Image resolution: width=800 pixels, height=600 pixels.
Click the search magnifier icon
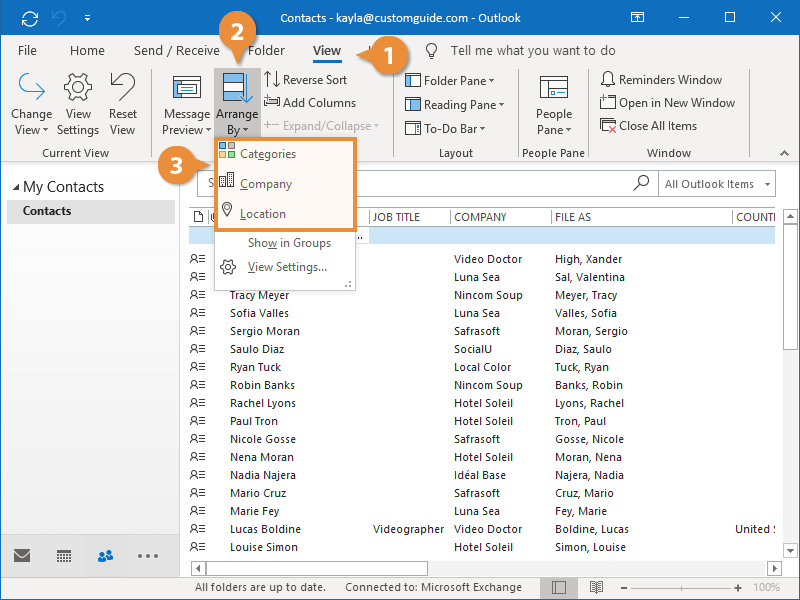point(641,183)
